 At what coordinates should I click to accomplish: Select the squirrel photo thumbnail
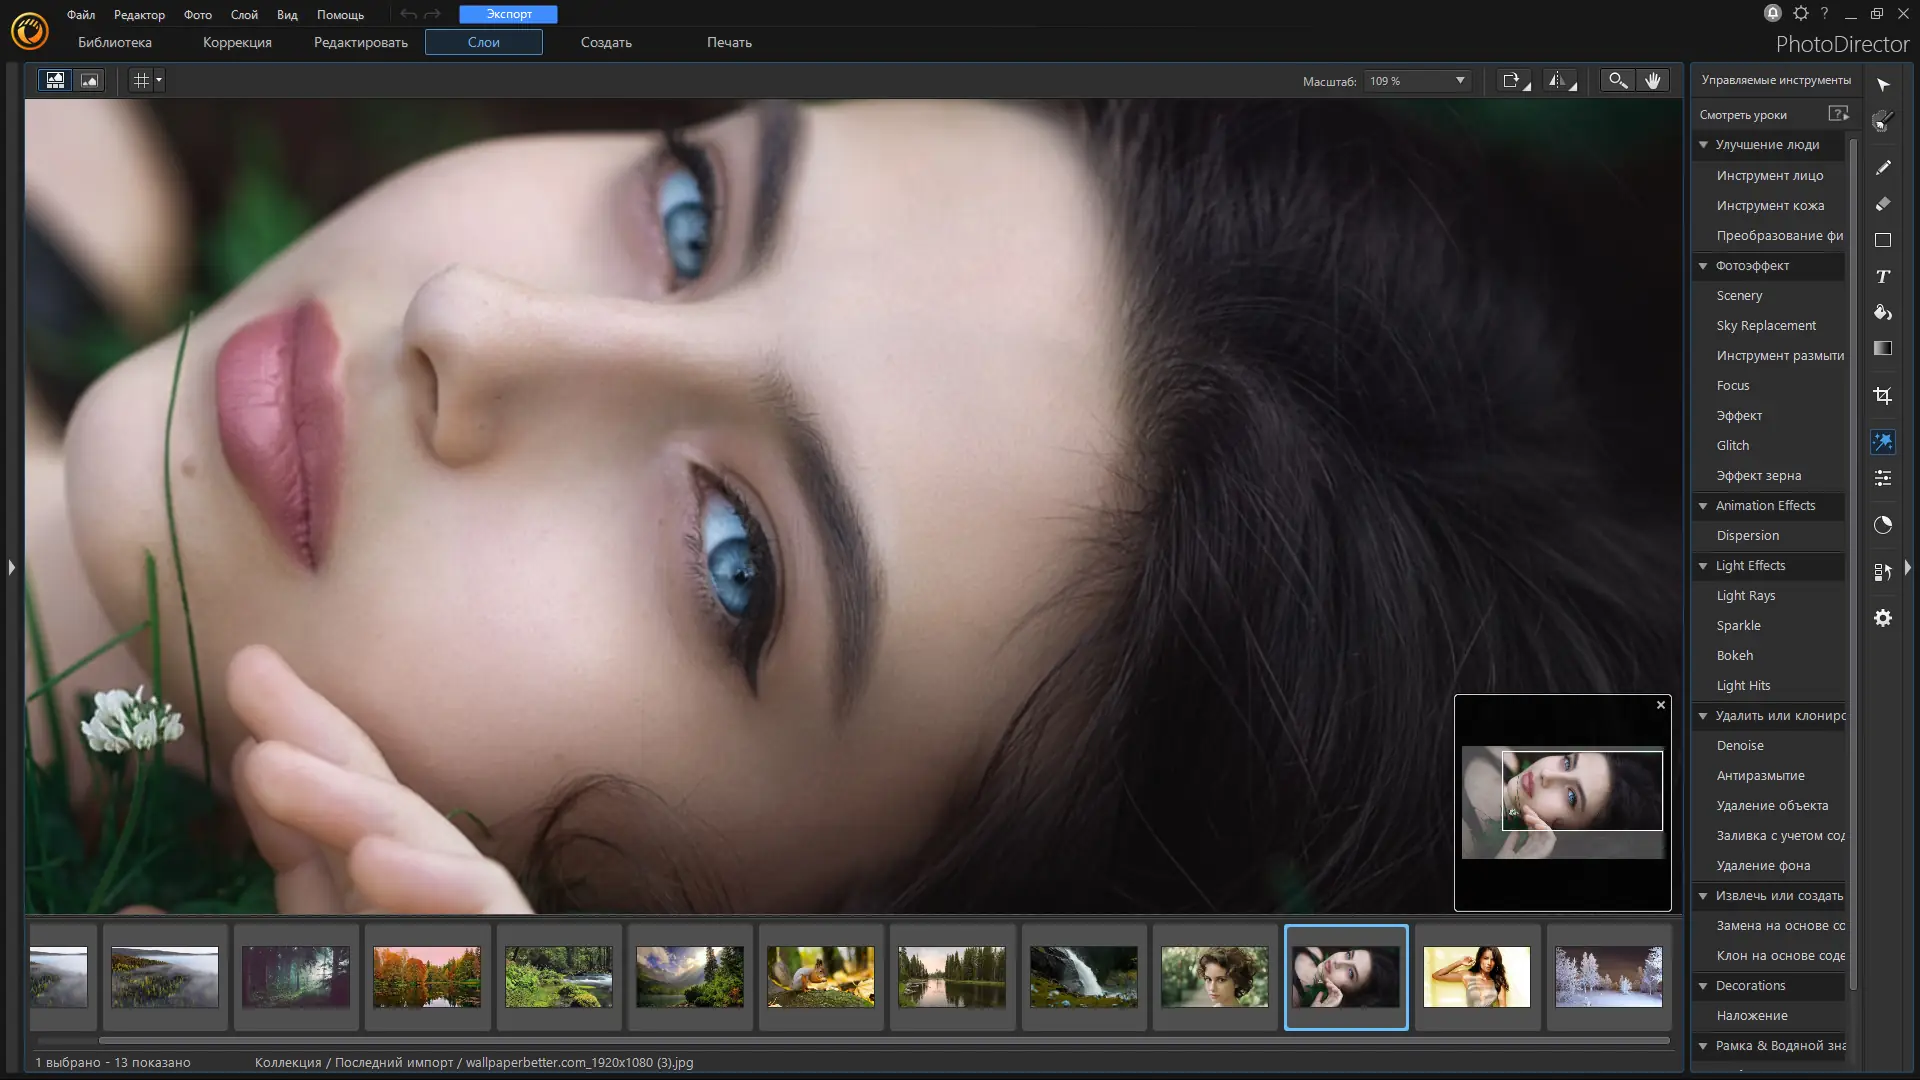coord(820,977)
